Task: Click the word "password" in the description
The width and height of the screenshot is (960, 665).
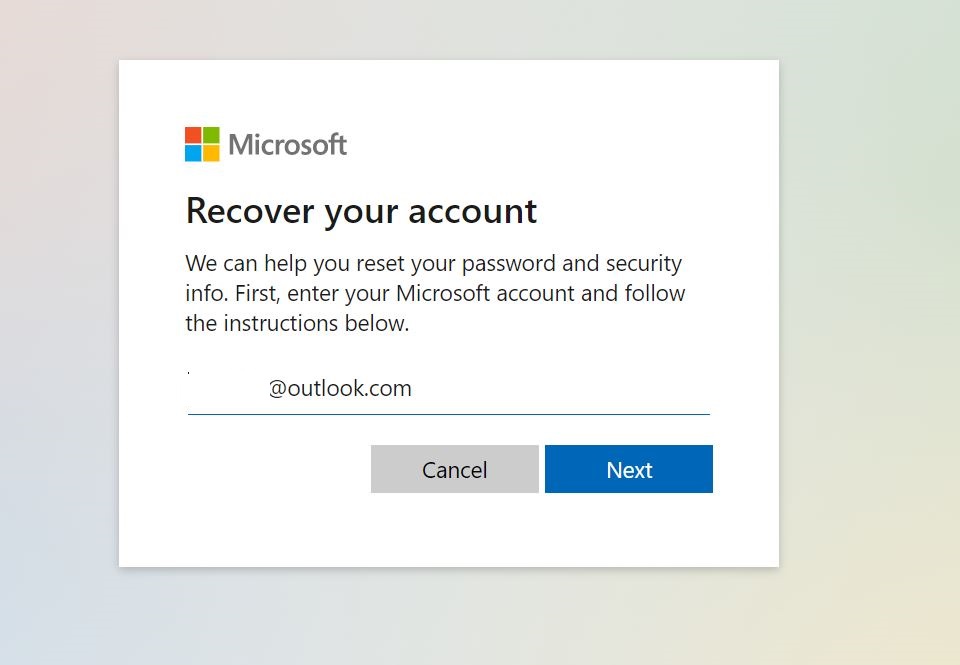Action: pyautogui.click(x=508, y=263)
